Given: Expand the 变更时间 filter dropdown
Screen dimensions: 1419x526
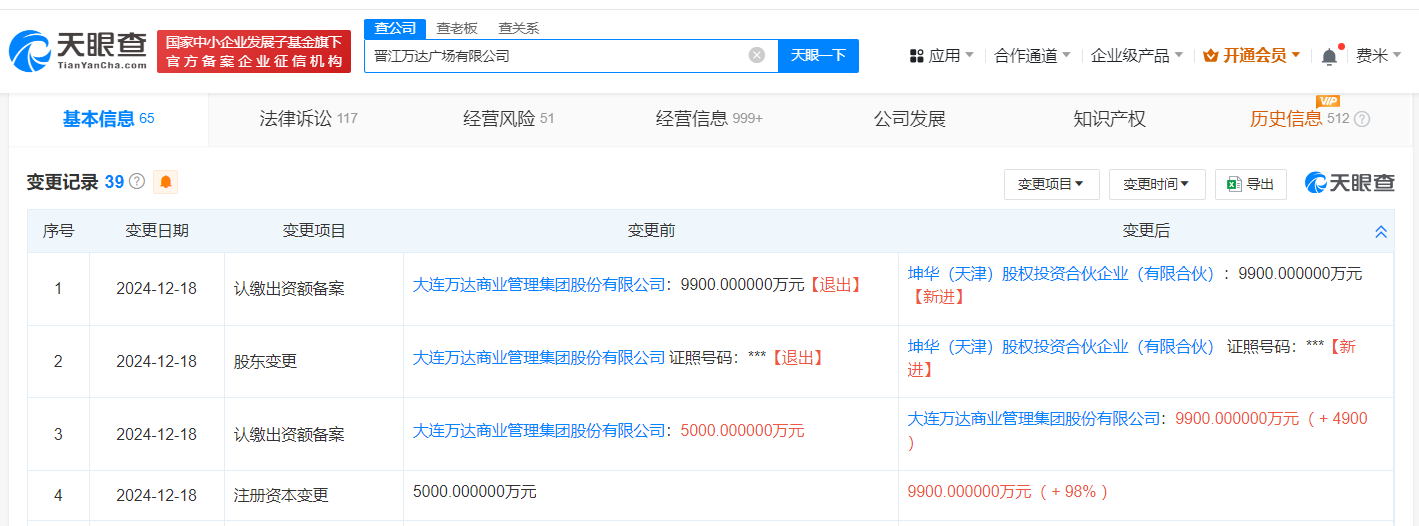Looking at the screenshot, I should [1156, 184].
